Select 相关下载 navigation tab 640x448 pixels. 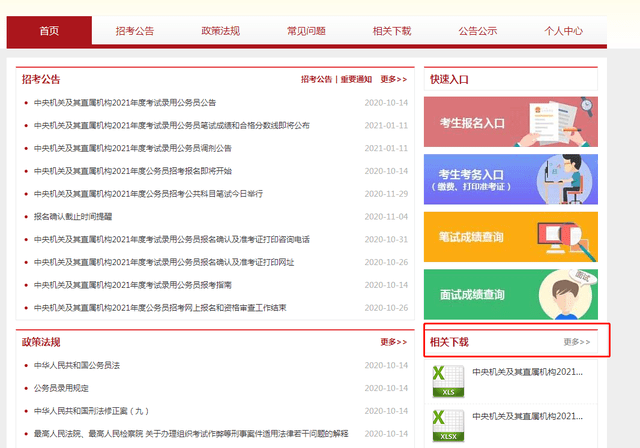click(392, 31)
